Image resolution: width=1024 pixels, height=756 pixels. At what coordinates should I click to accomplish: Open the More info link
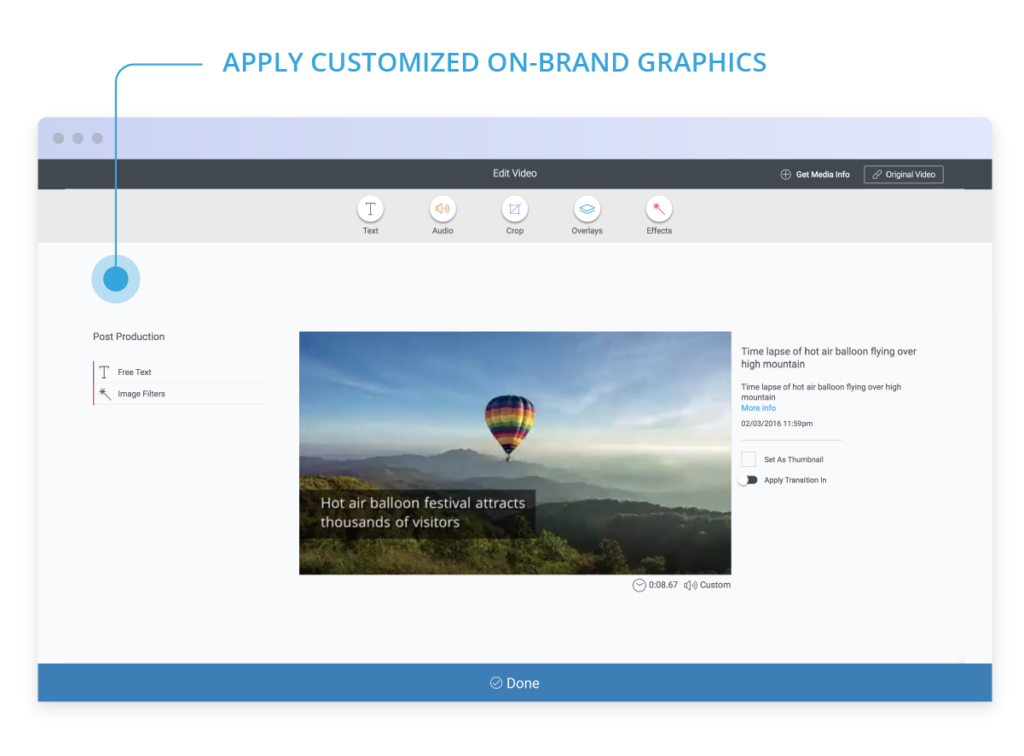coord(758,408)
